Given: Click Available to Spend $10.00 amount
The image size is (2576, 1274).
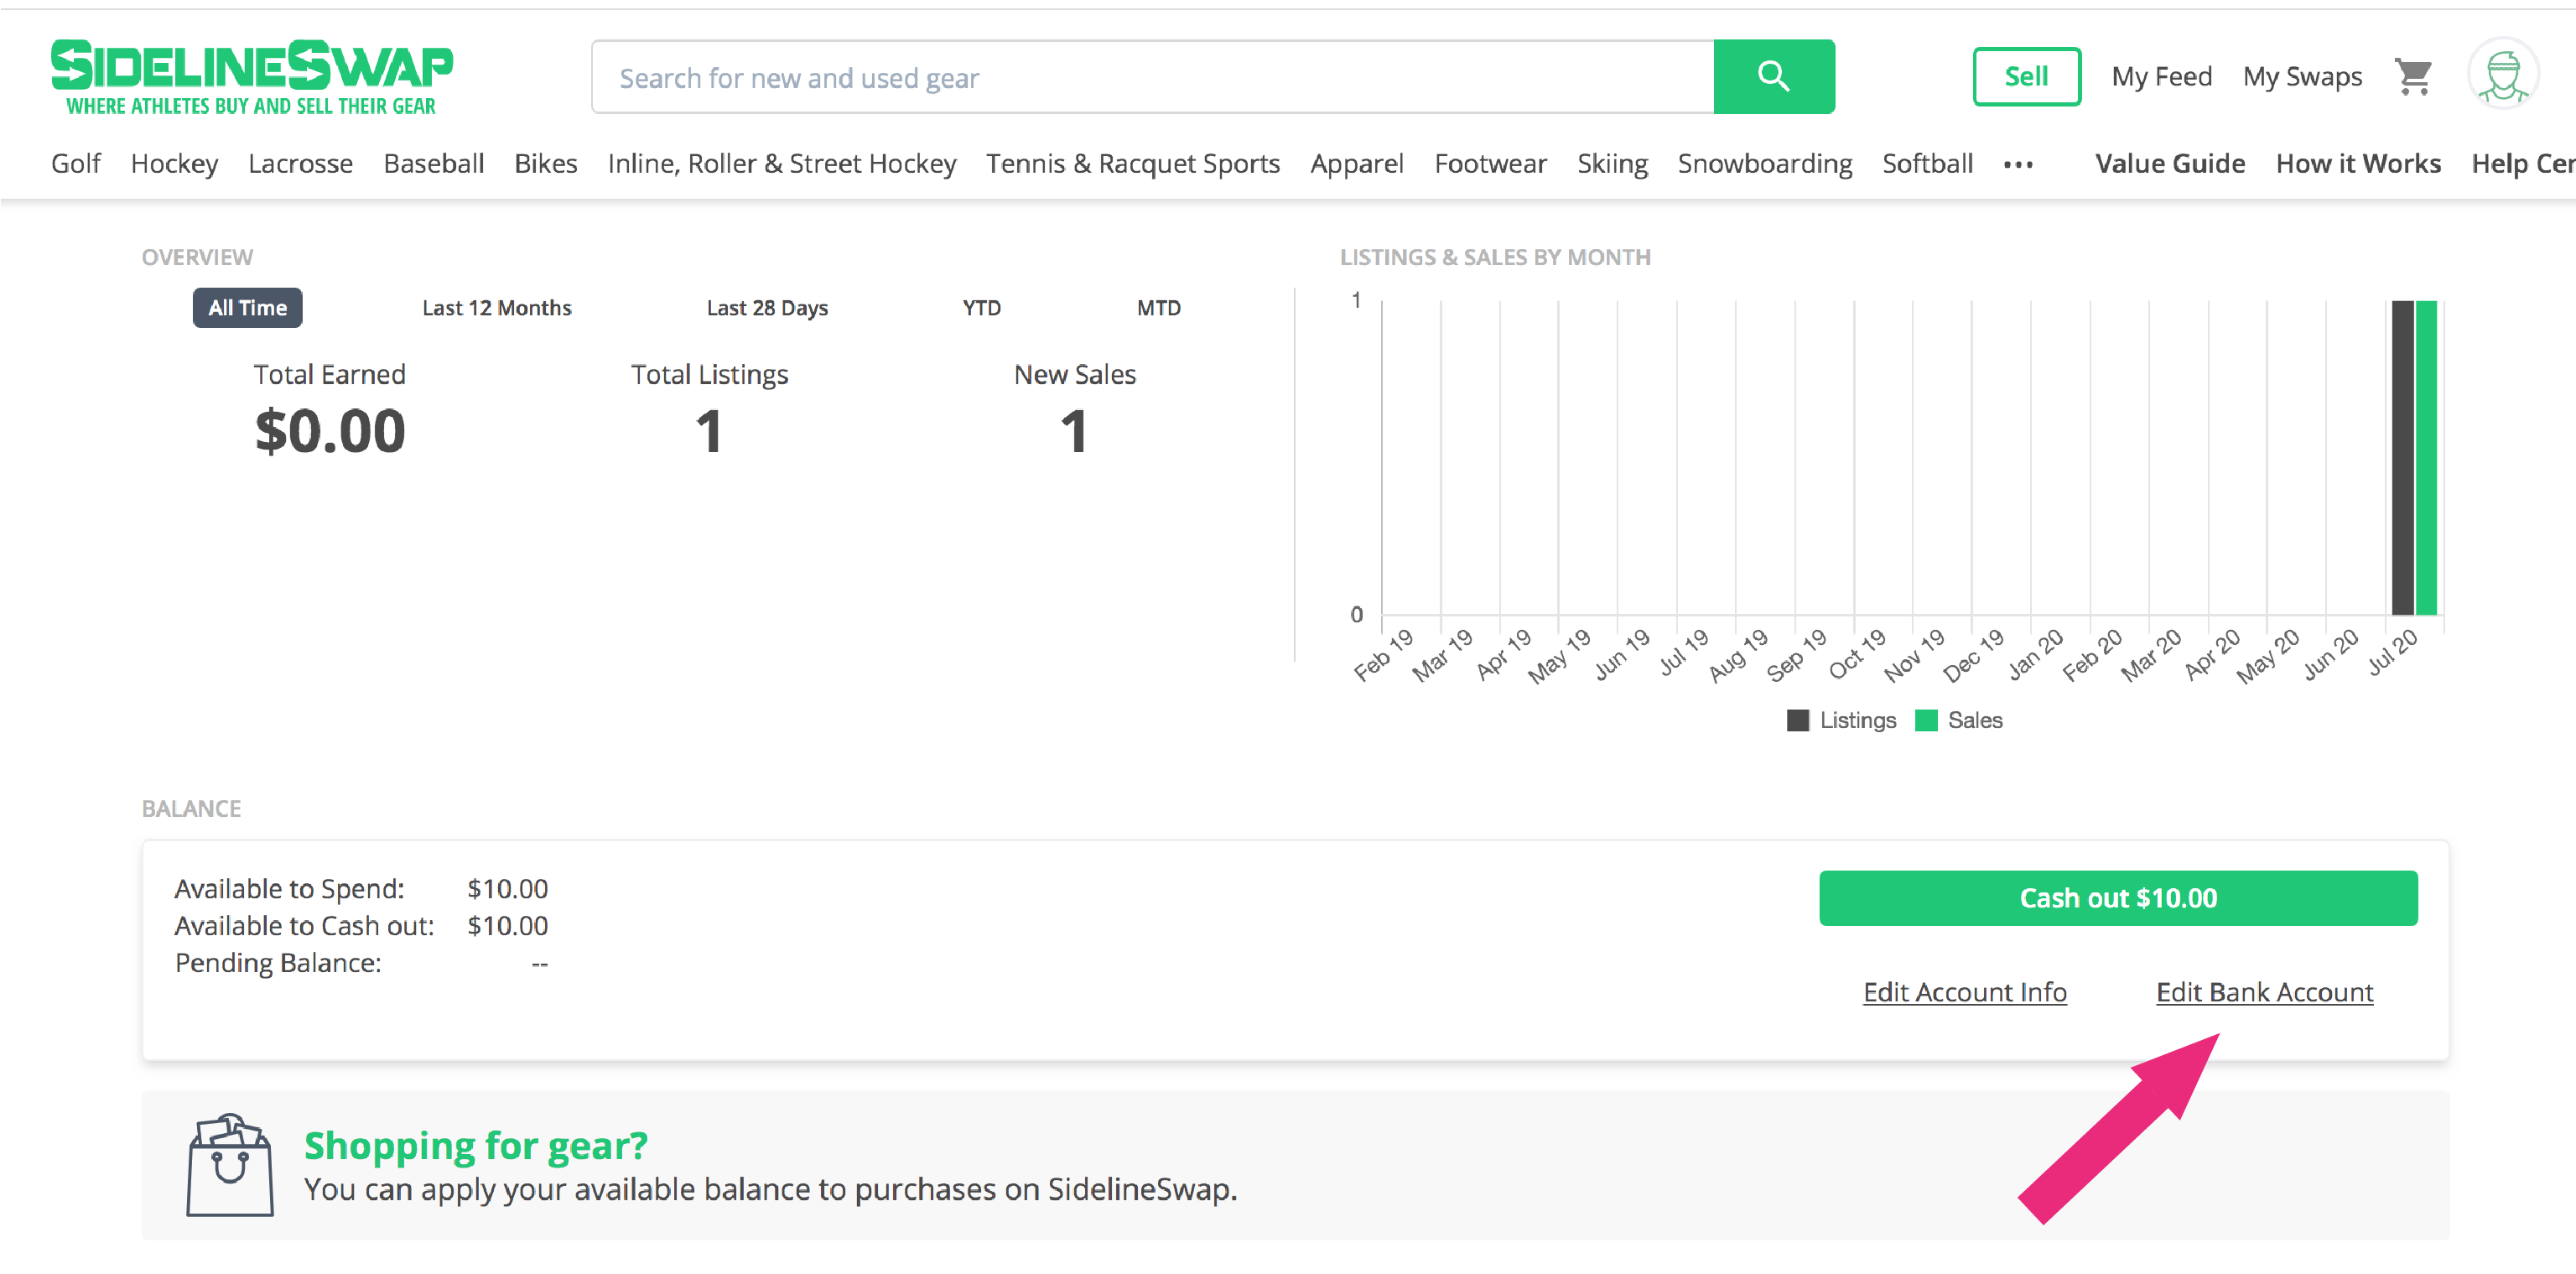Looking at the screenshot, I should (507, 889).
